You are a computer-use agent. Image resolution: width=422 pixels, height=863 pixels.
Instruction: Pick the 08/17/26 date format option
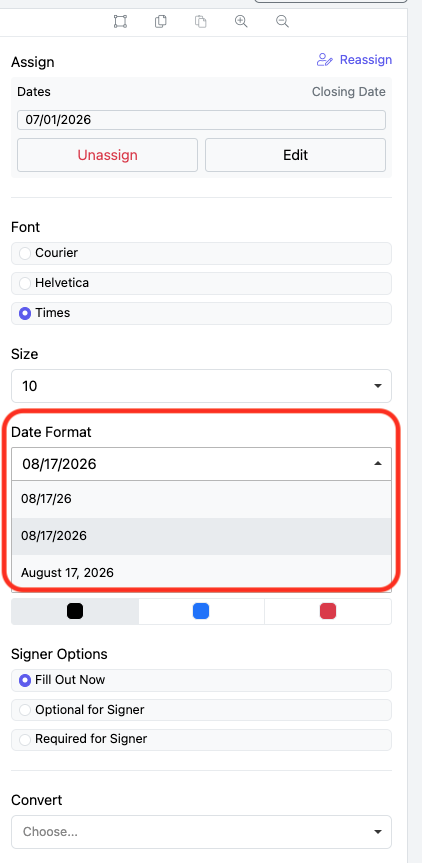point(201,499)
